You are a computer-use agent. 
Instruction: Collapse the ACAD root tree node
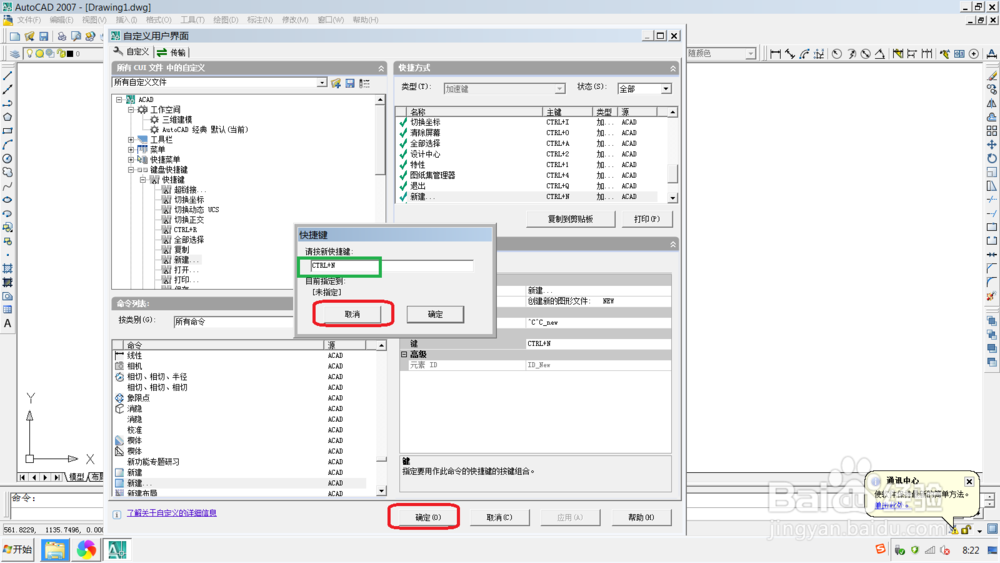[x=119, y=99]
